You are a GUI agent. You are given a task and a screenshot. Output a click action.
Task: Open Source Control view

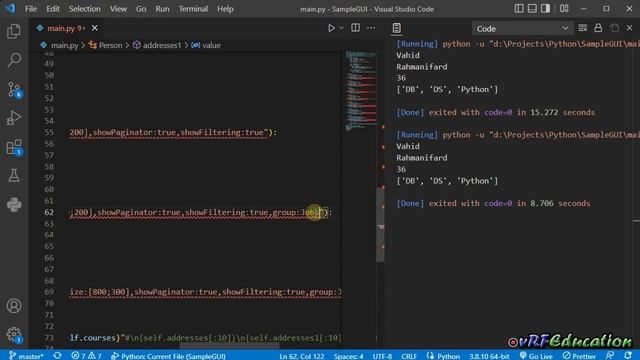(x=14, y=89)
